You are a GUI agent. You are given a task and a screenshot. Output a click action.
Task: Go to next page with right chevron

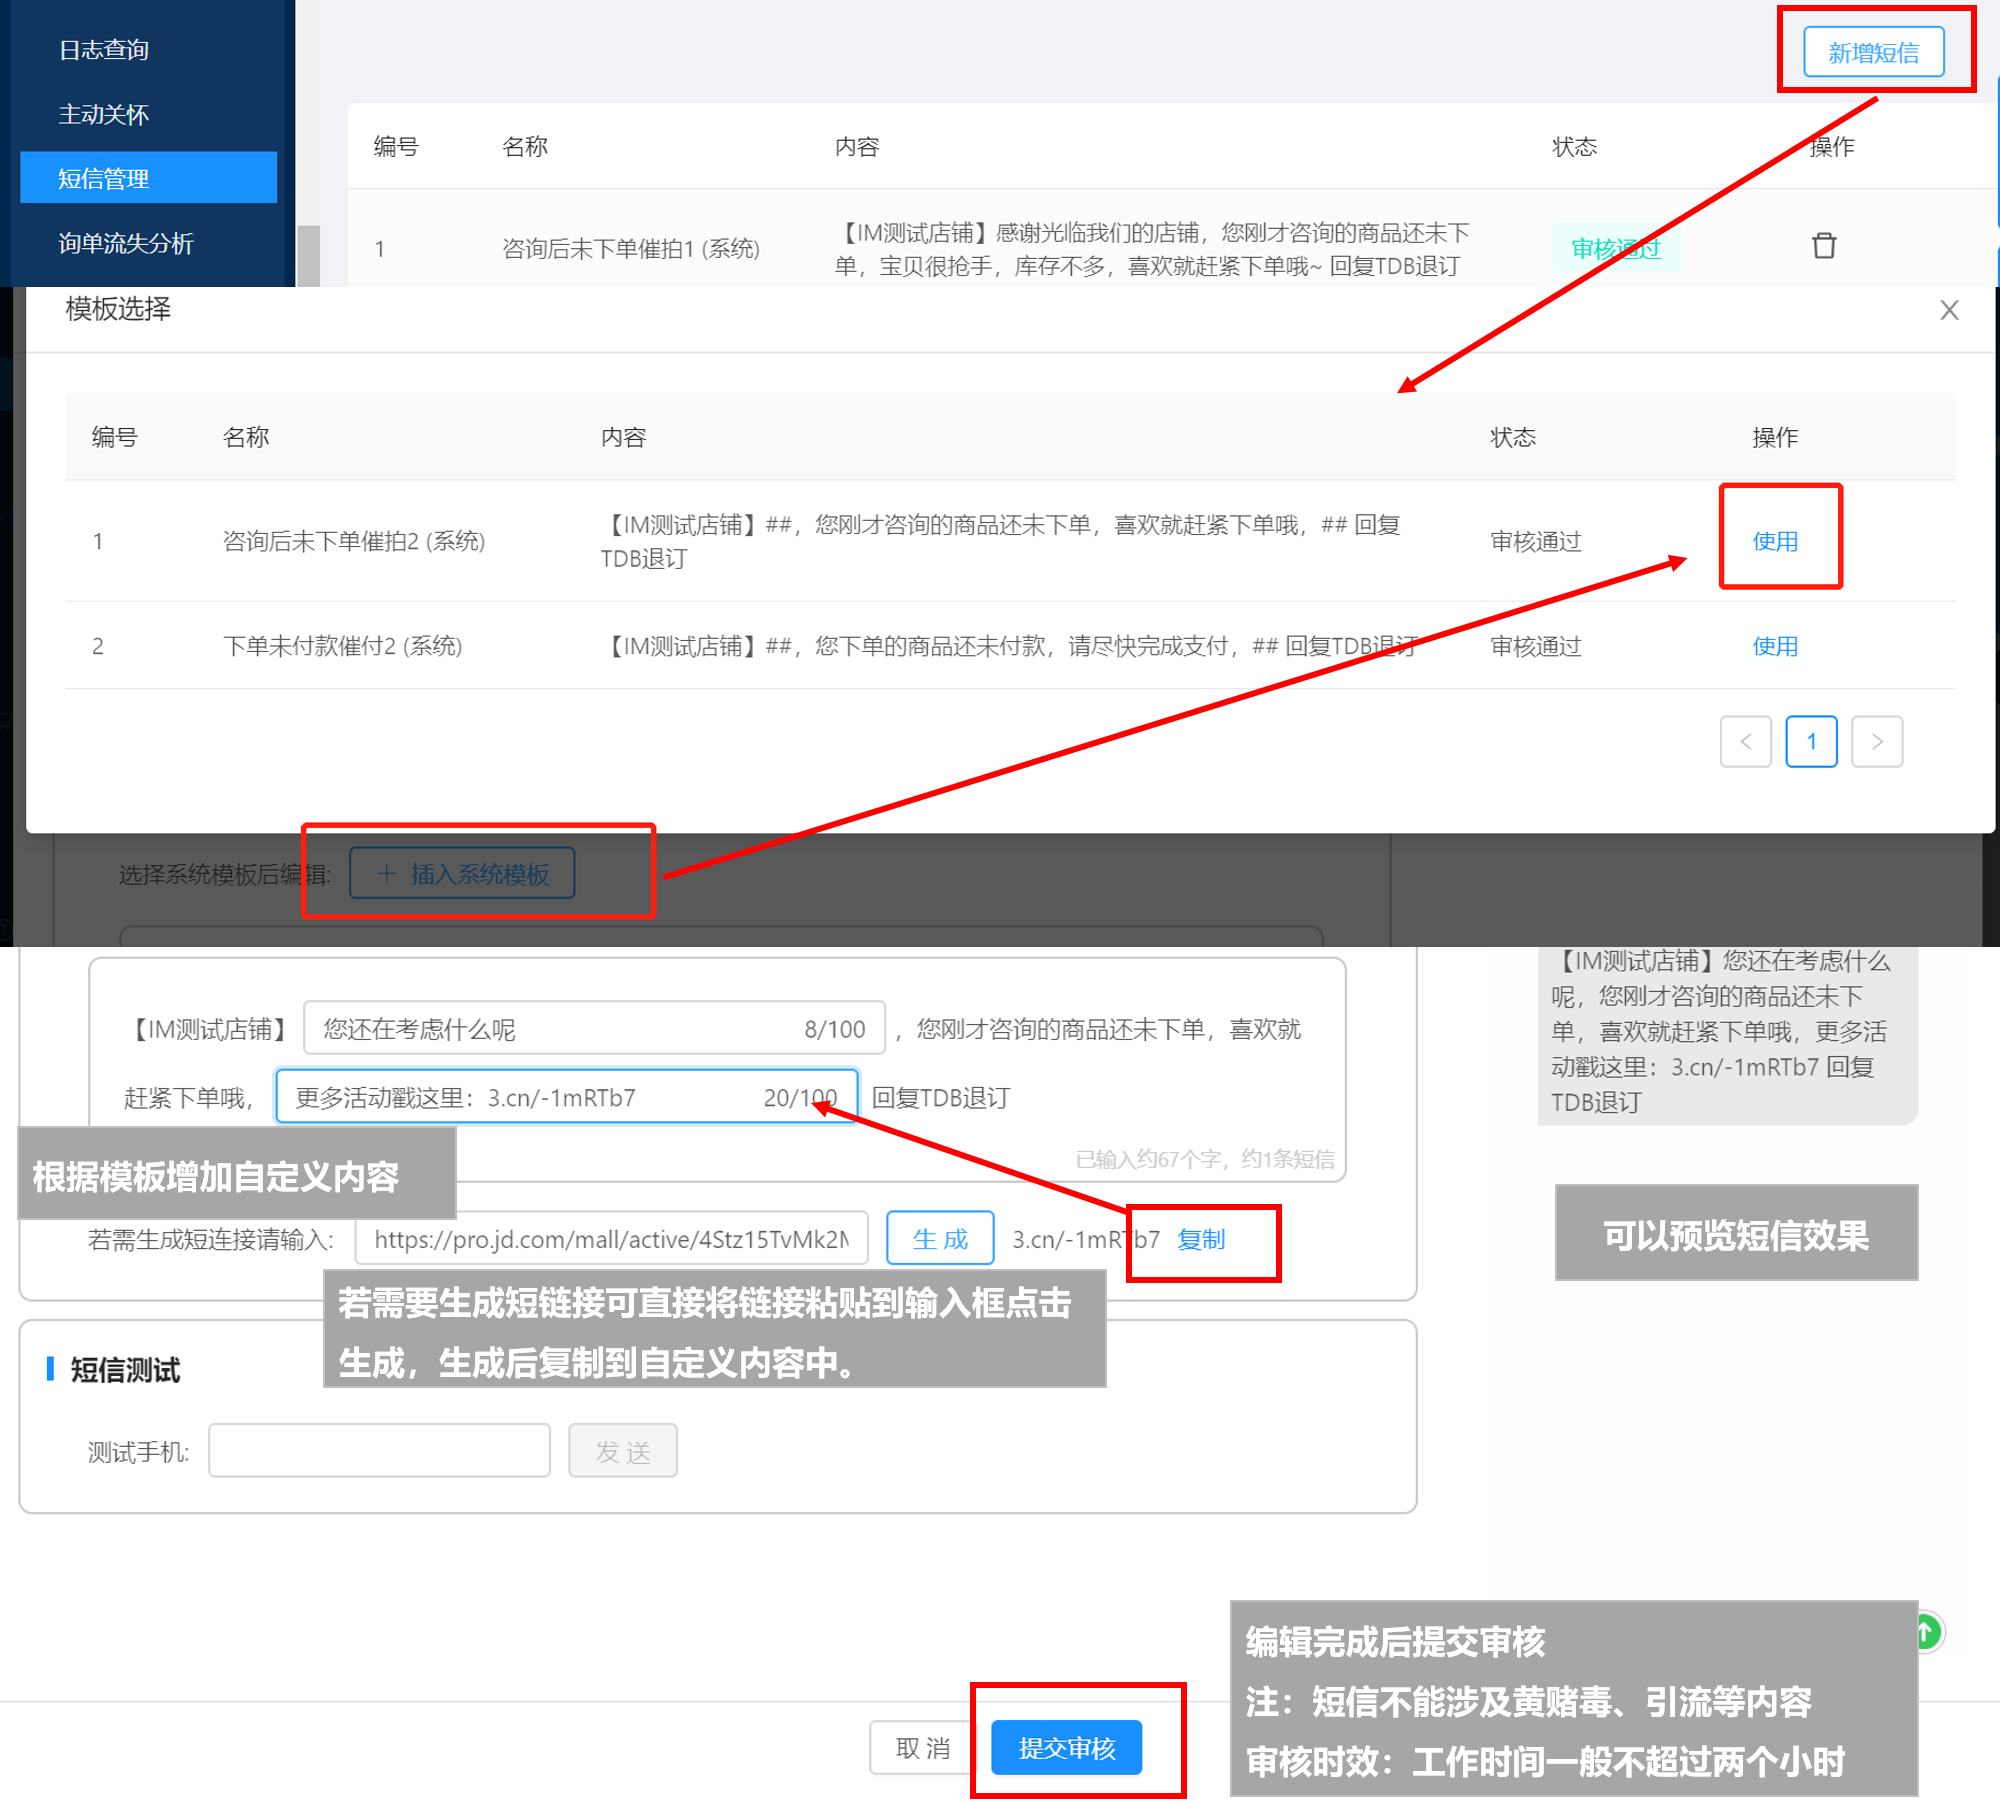(1876, 741)
